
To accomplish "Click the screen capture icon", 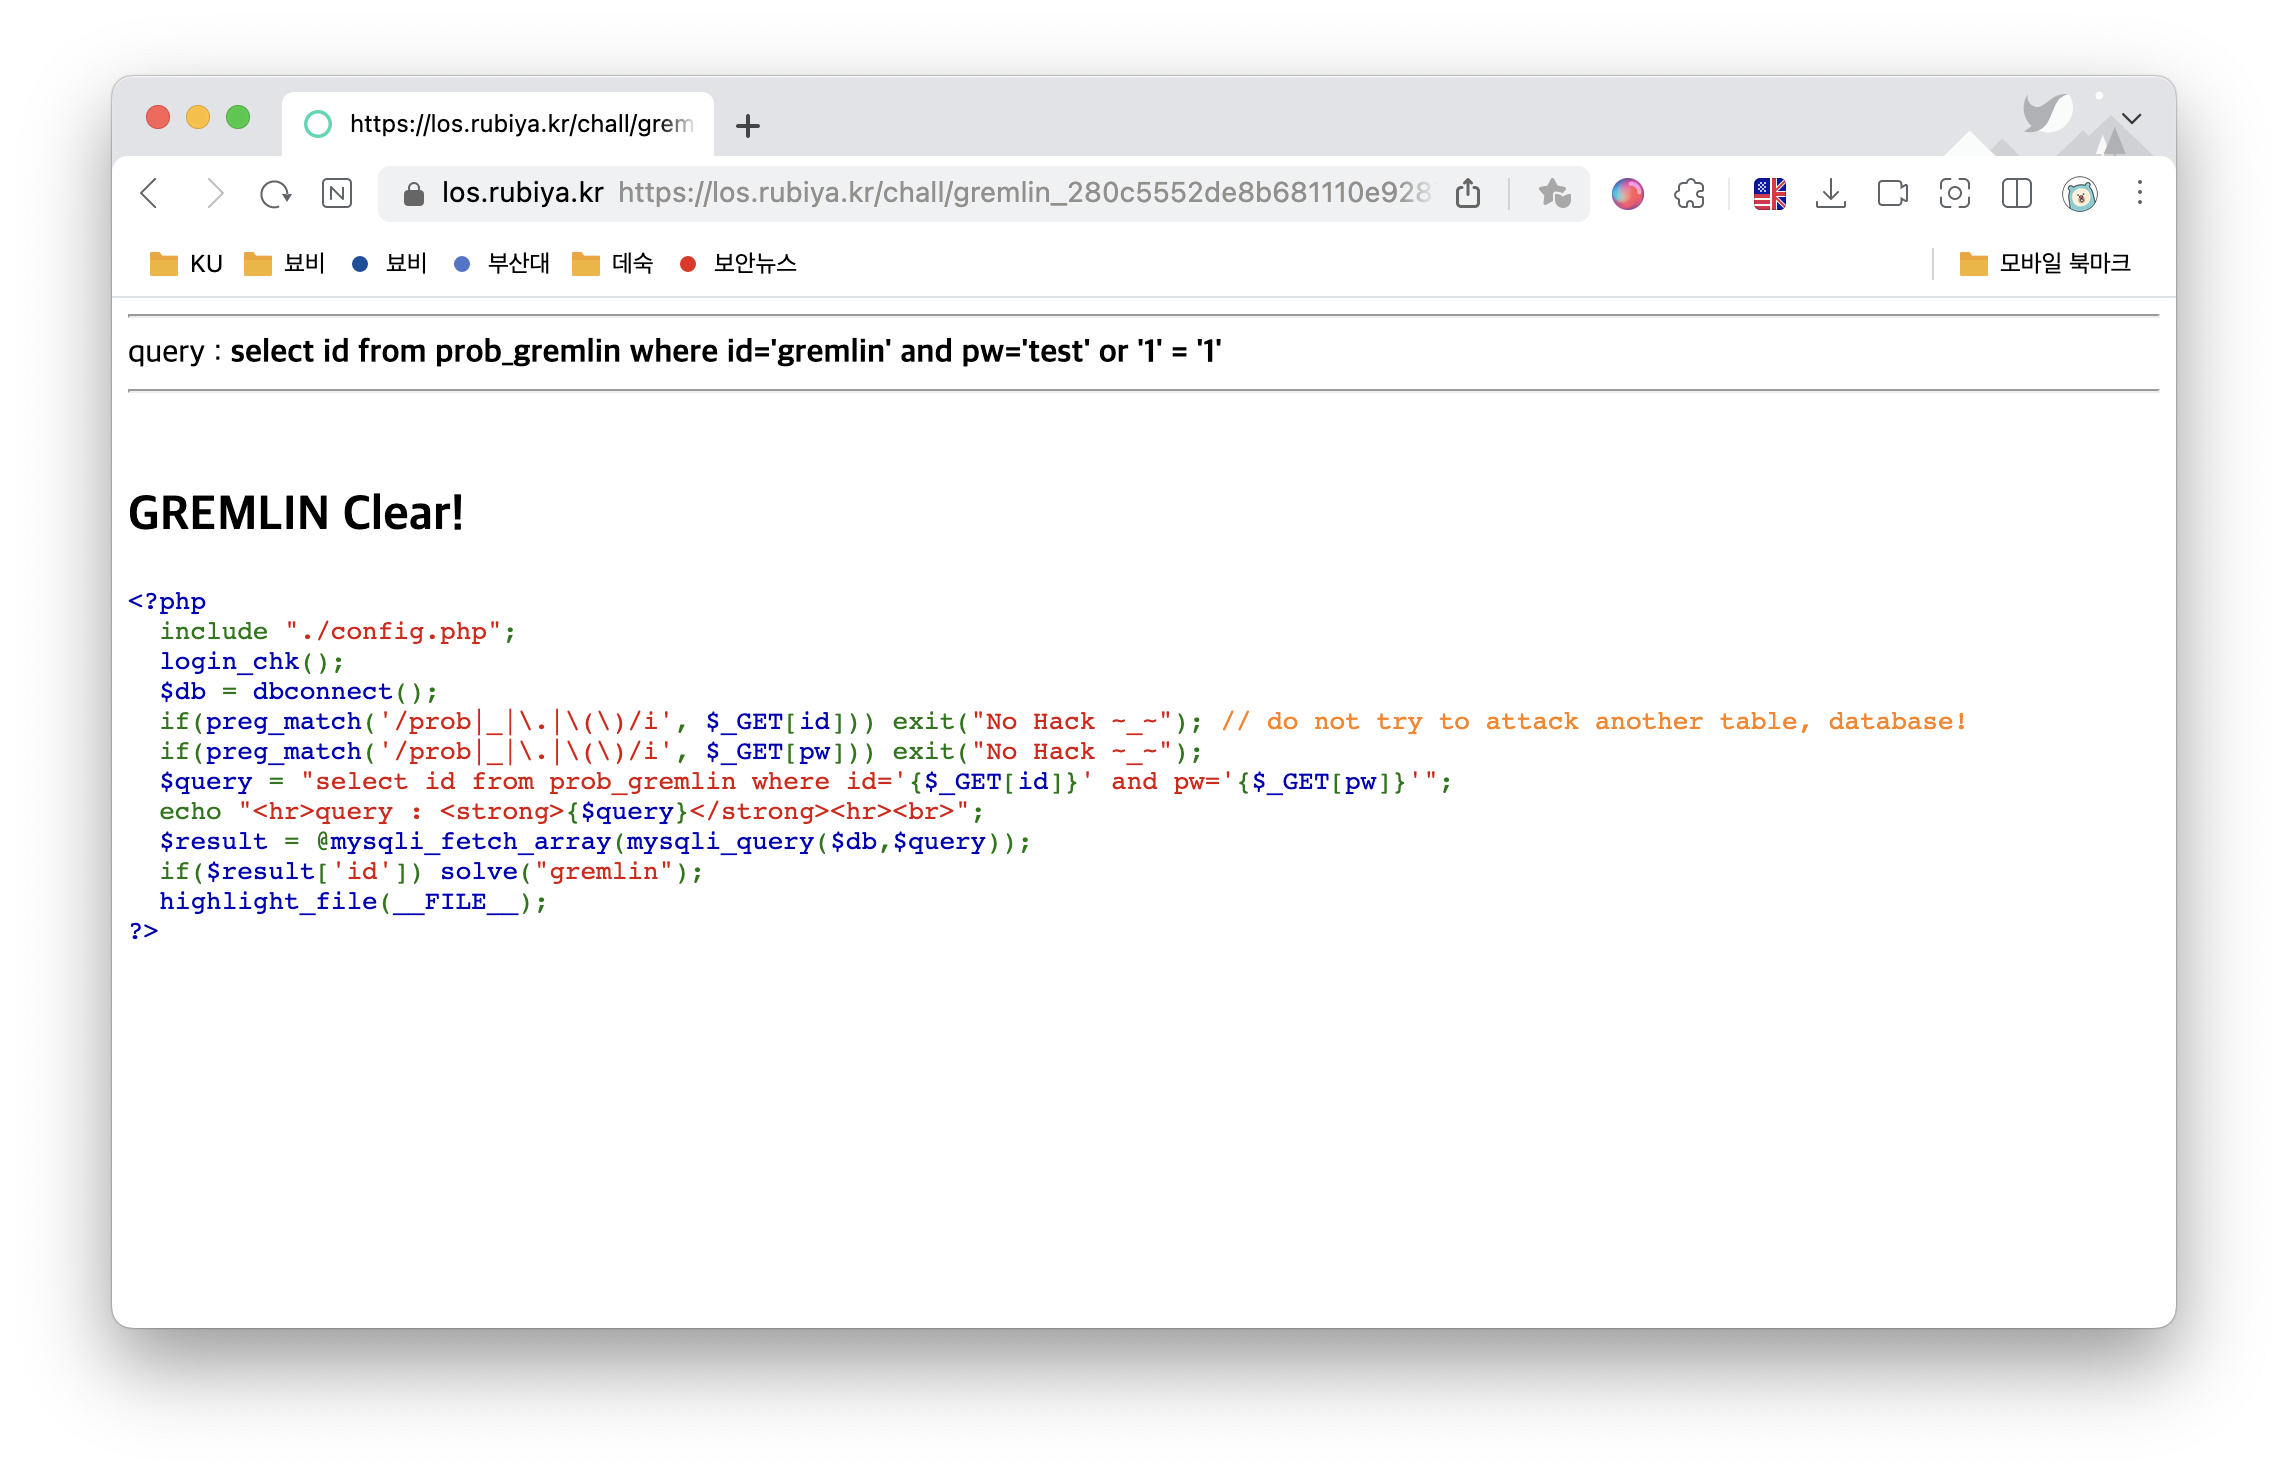I will 1954,193.
